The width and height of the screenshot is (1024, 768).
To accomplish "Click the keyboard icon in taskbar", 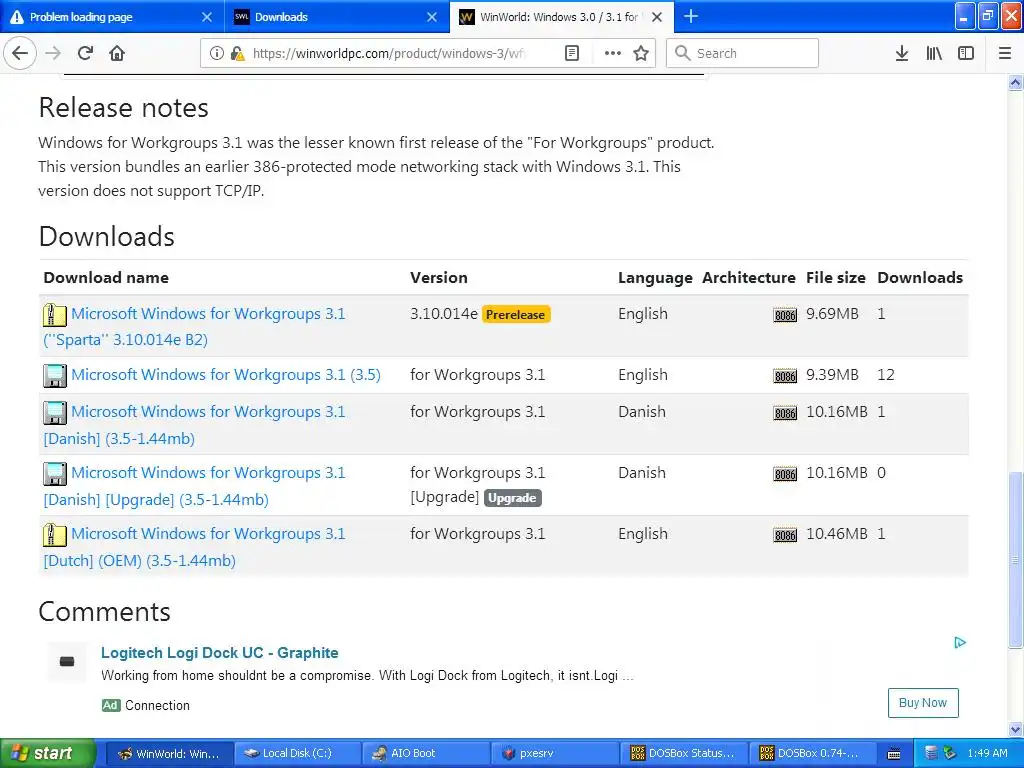I will click(894, 754).
